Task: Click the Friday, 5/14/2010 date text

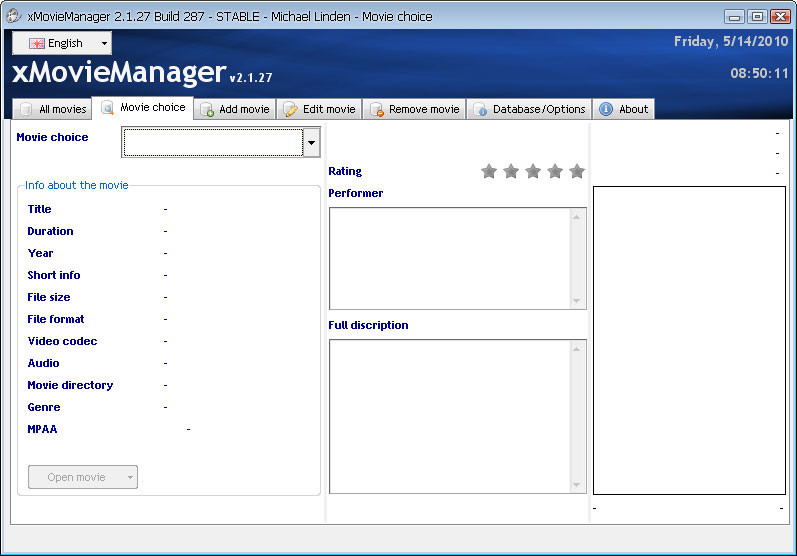Action: [731, 41]
